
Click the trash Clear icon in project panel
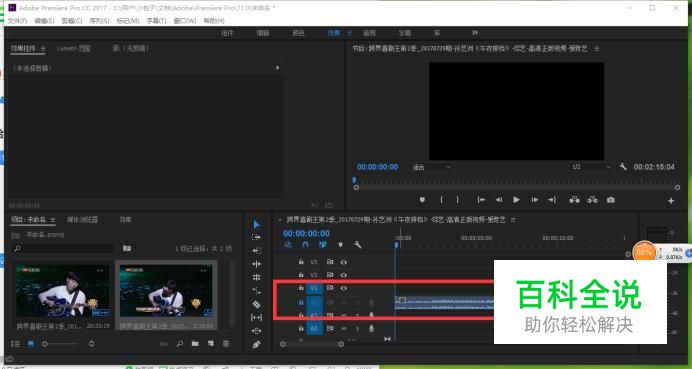tap(226, 344)
